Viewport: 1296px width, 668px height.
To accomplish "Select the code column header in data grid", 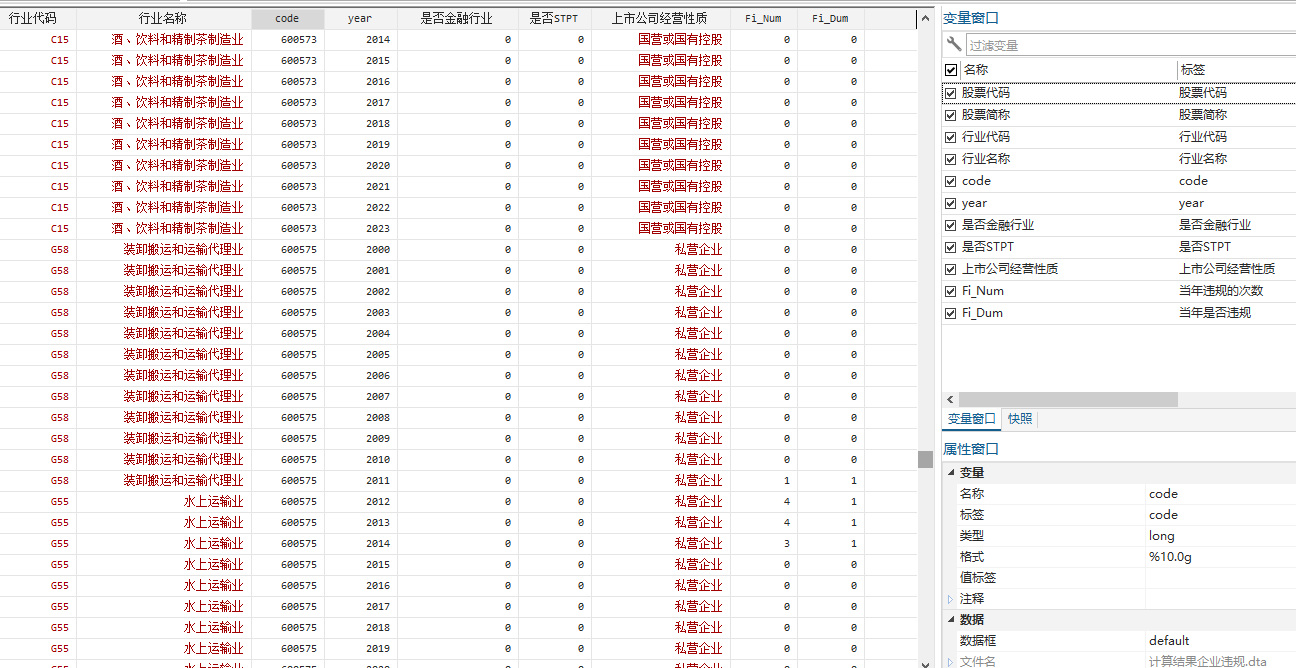I will (x=288, y=18).
